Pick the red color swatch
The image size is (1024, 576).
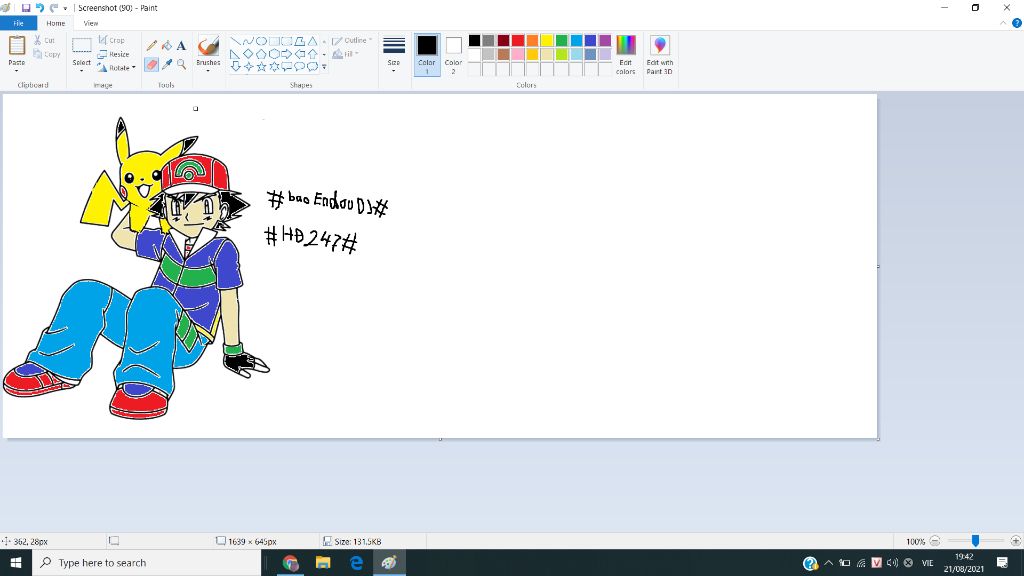518,40
